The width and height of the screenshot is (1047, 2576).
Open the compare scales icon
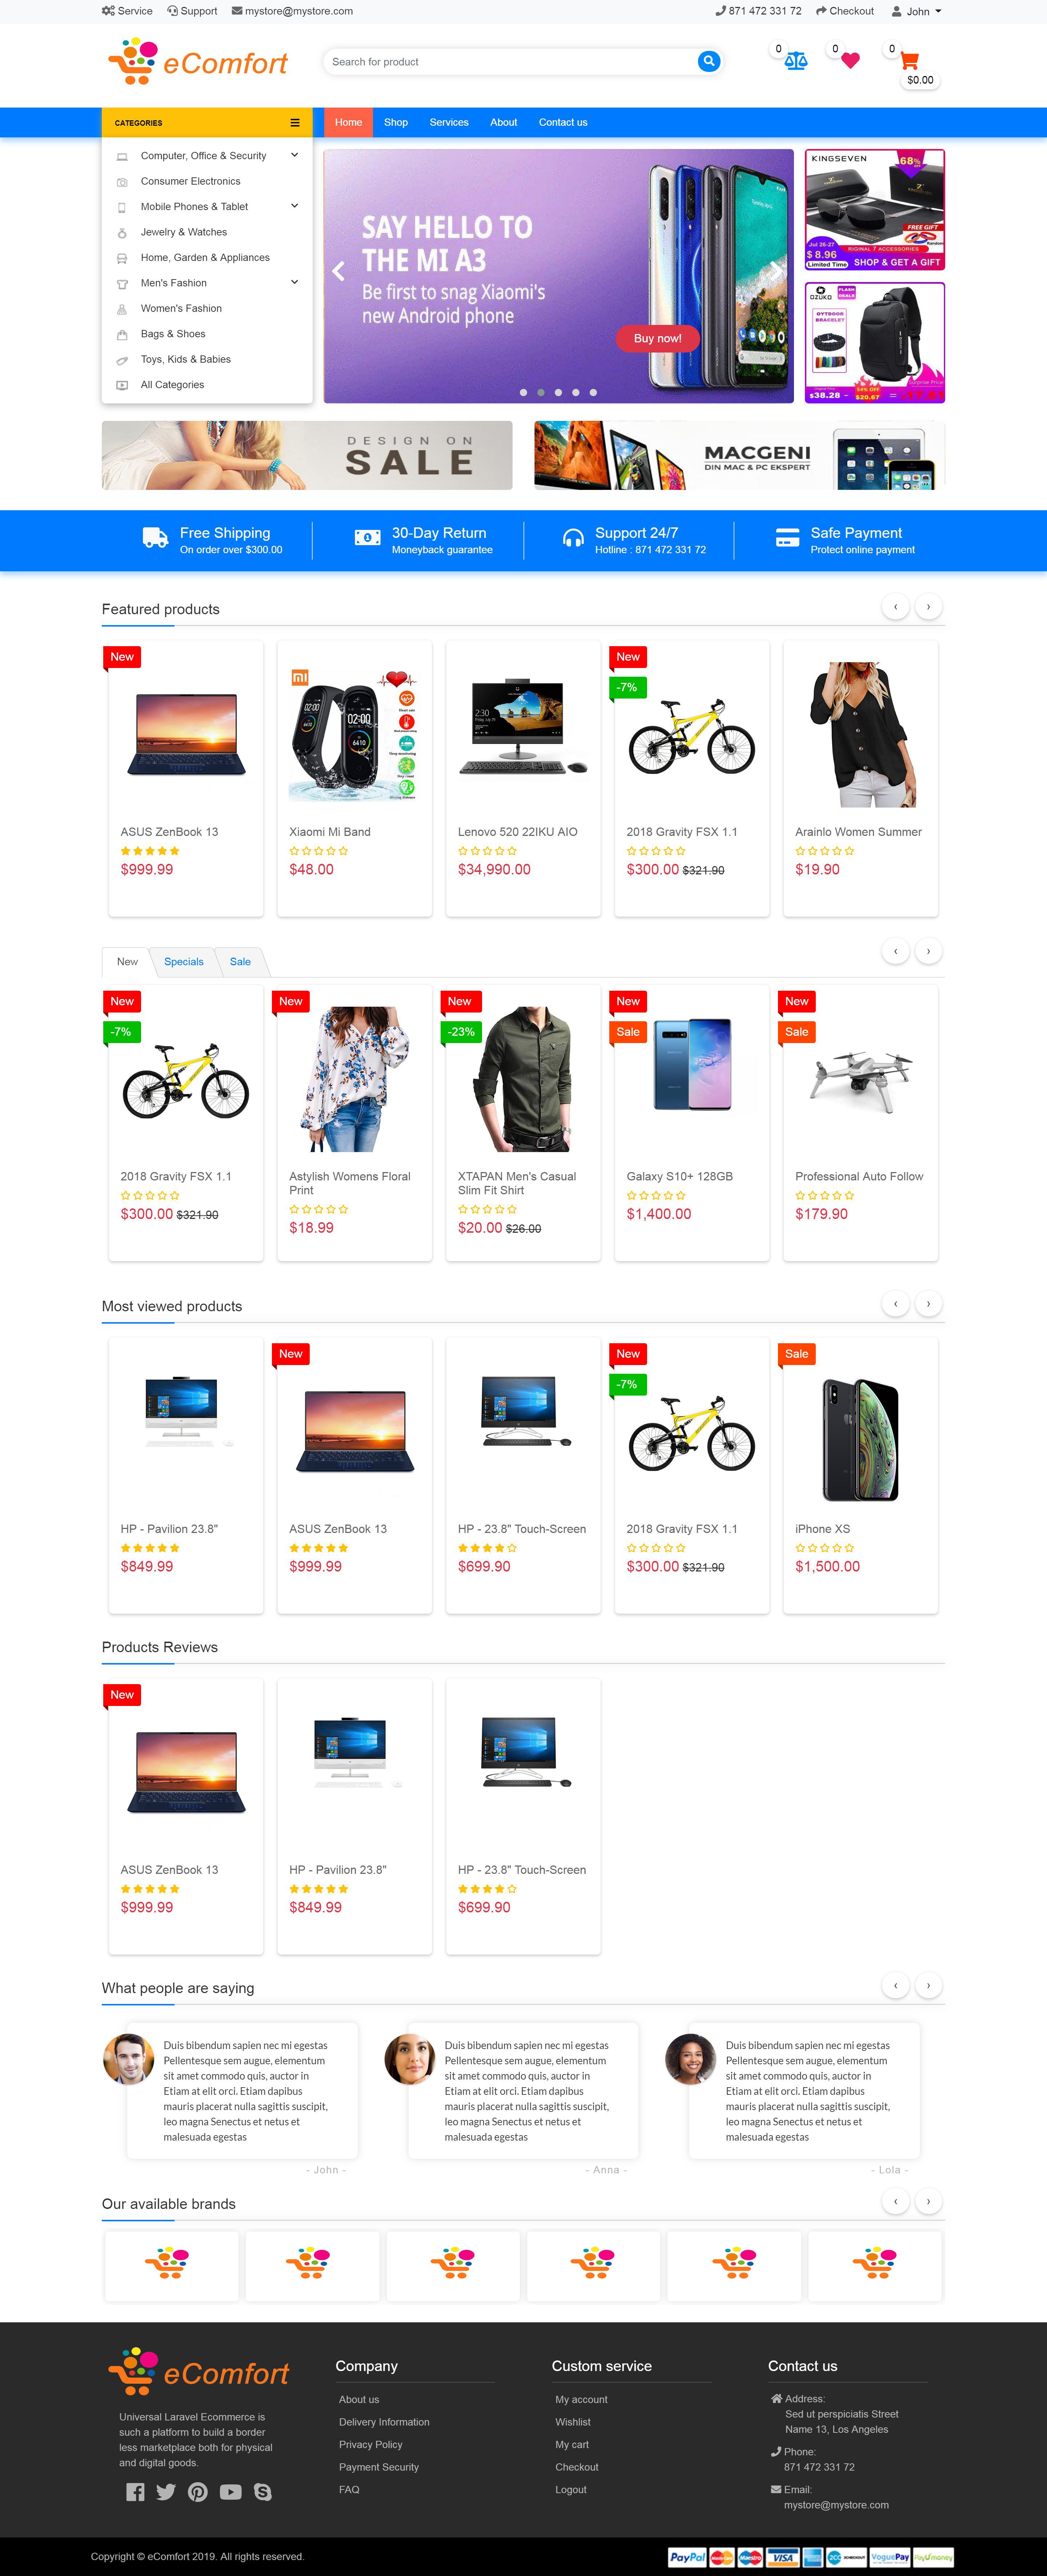pos(796,61)
